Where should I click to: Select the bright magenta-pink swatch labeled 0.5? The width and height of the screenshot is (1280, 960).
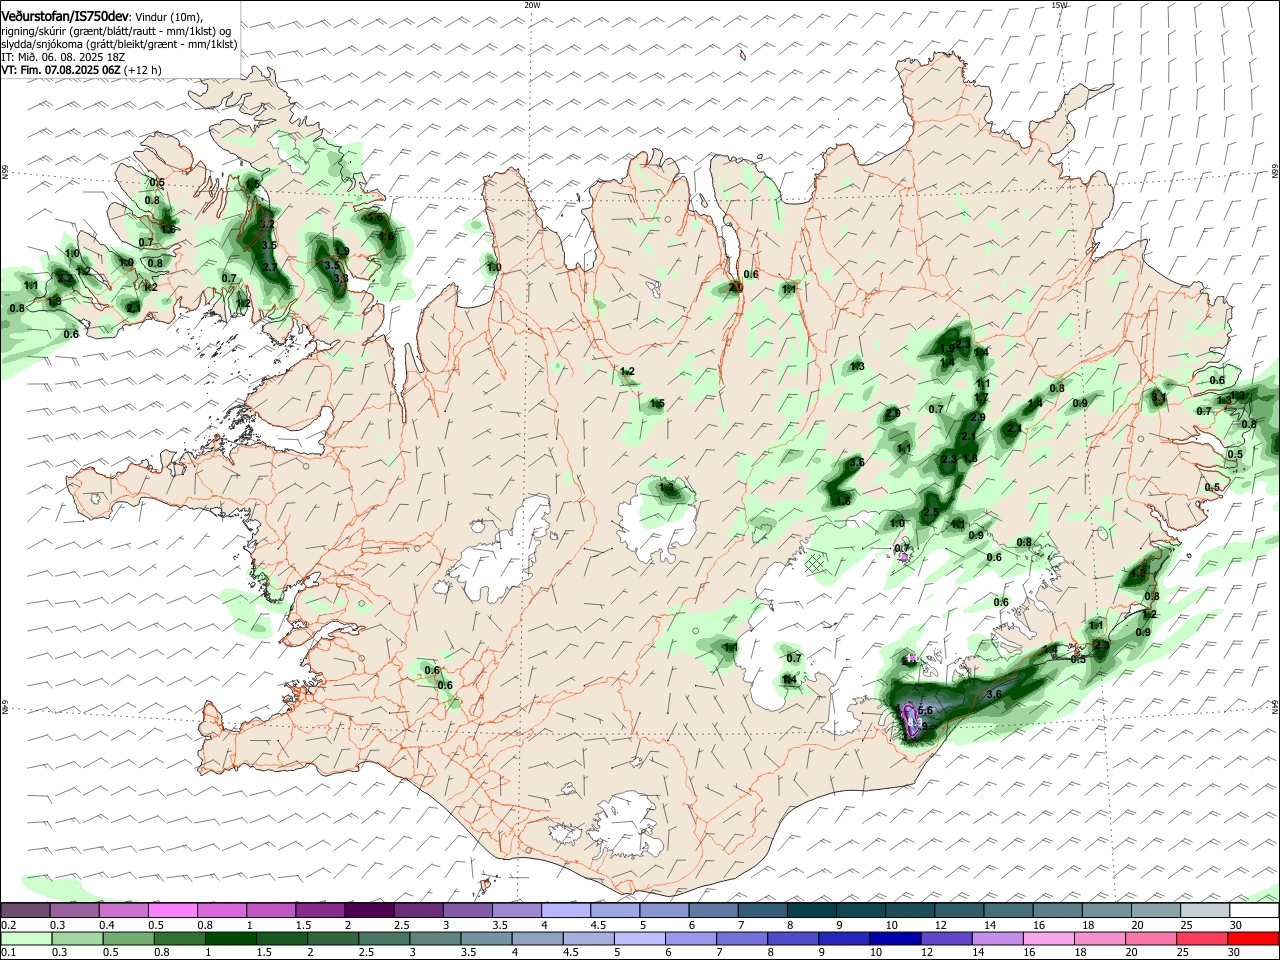pos(173,911)
